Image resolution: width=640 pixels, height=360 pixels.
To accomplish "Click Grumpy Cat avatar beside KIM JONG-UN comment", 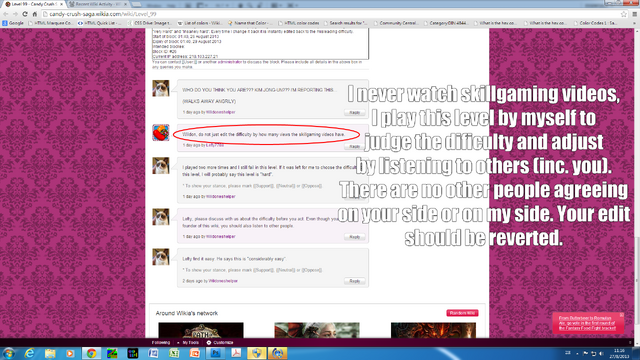I will point(161,88).
